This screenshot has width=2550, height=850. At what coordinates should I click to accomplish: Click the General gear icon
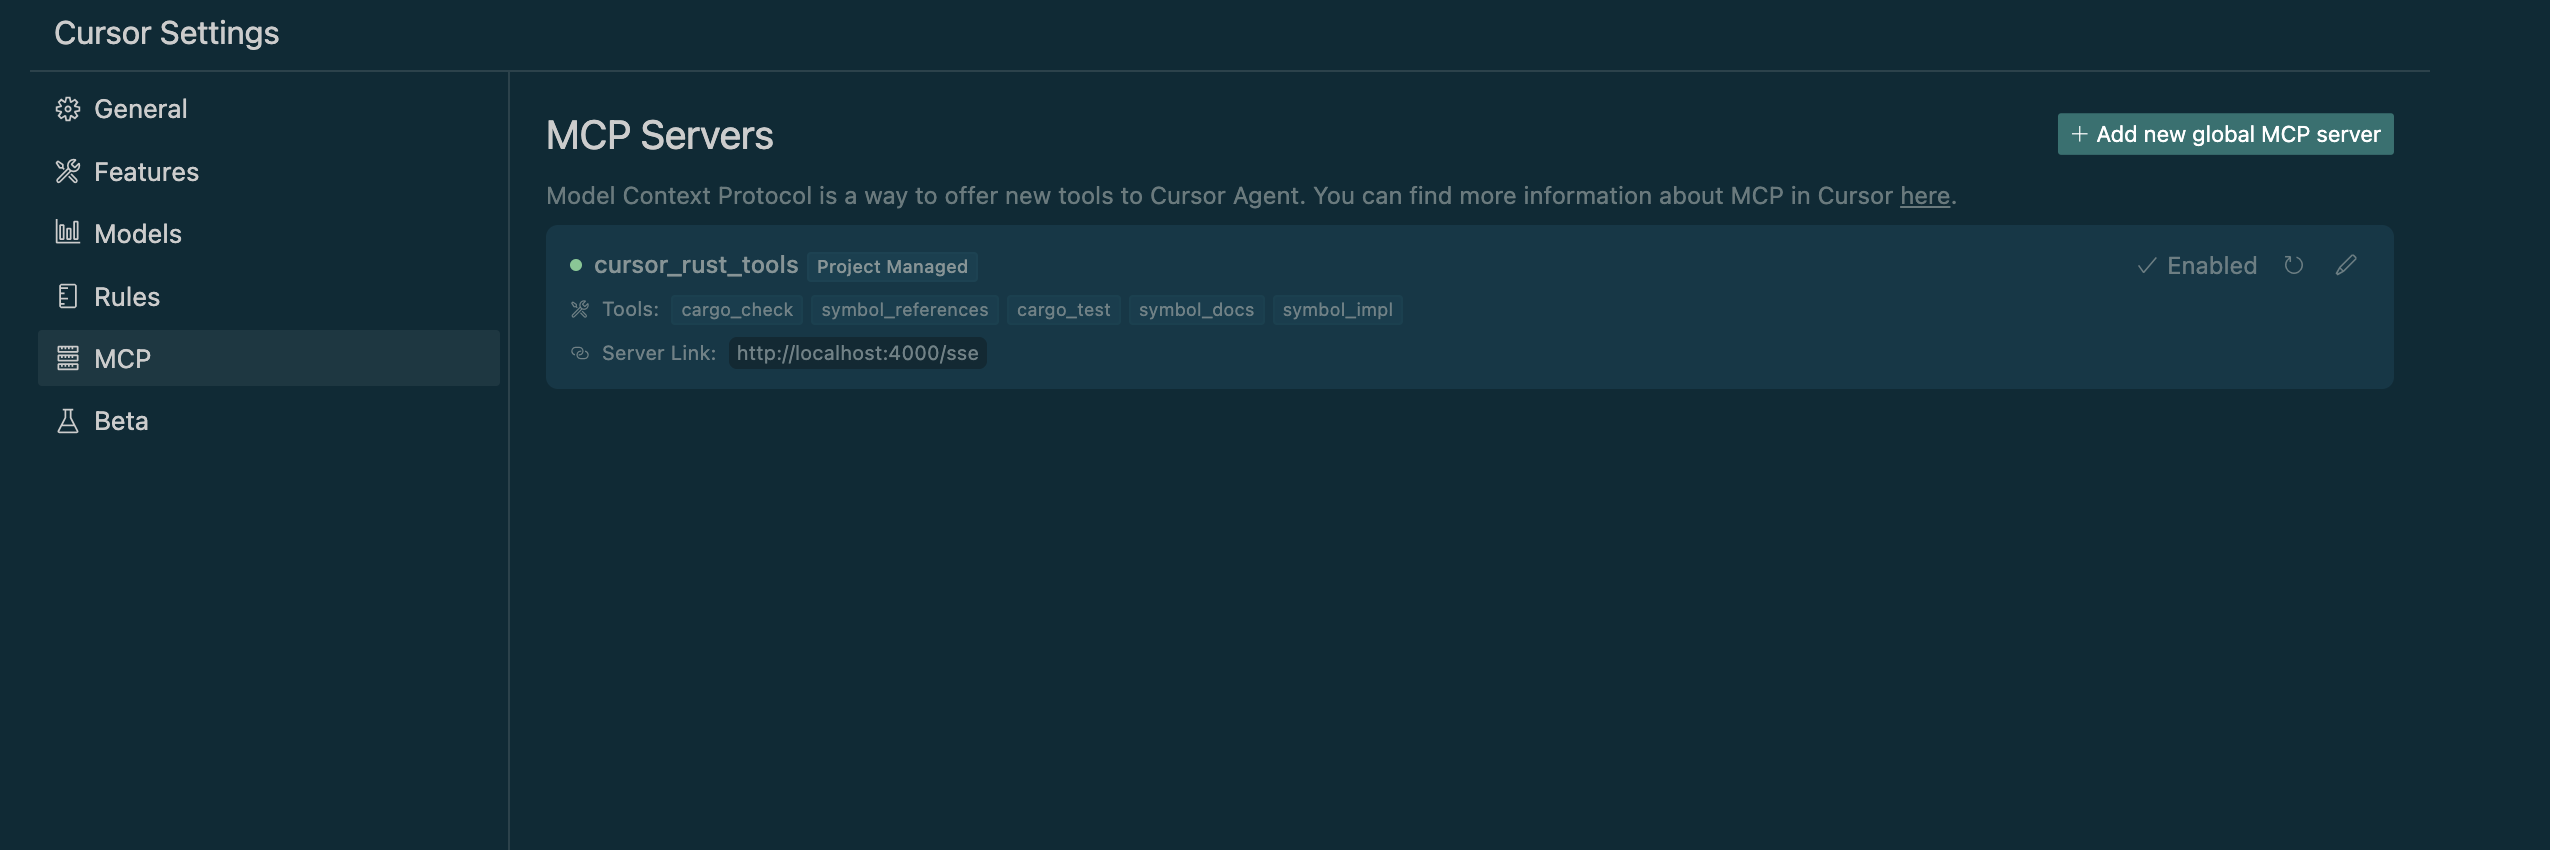68,109
